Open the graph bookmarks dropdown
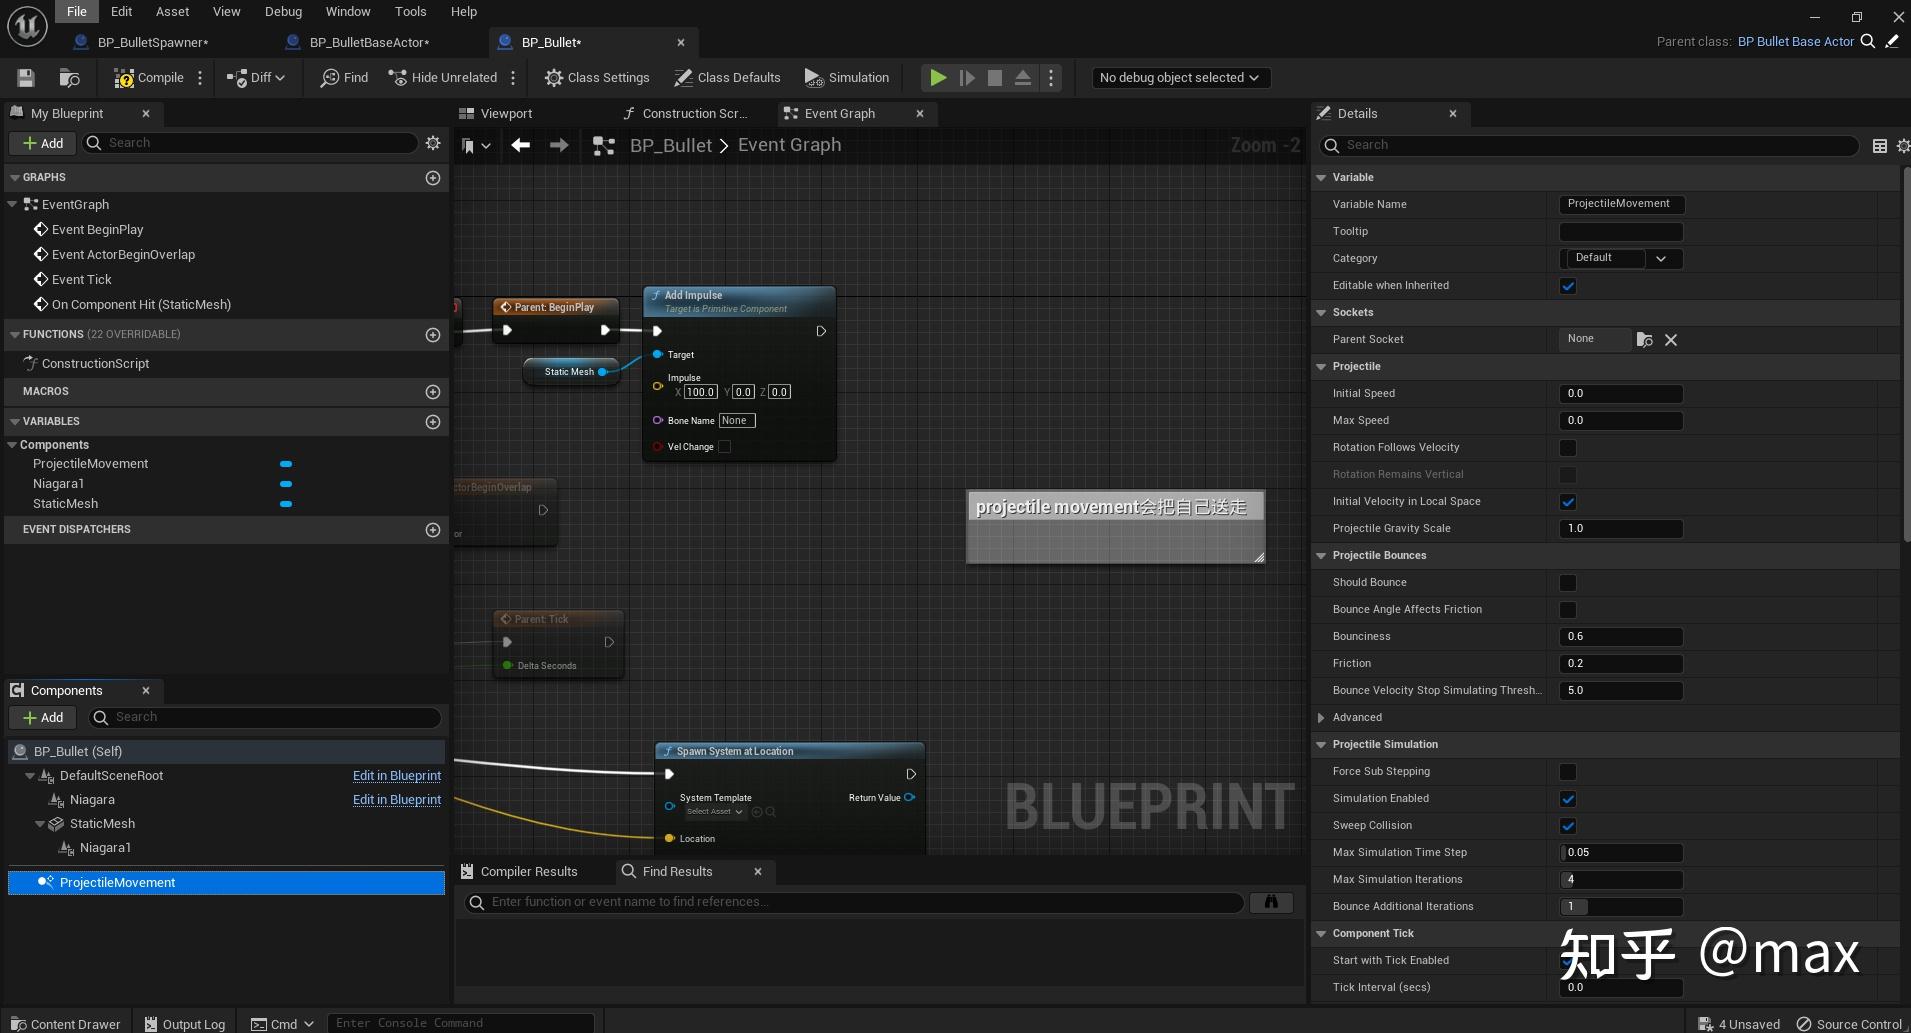Viewport: 1911px width, 1033px height. [x=476, y=146]
